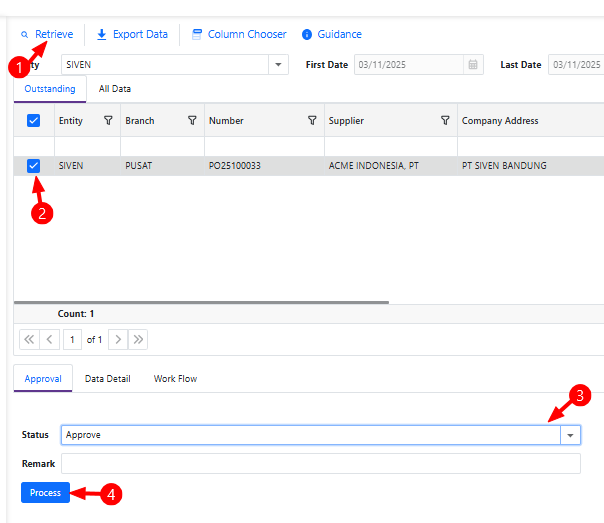Screen dimensions: 604x523
Task: Click the Status Approve field
Action: coord(310,435)
